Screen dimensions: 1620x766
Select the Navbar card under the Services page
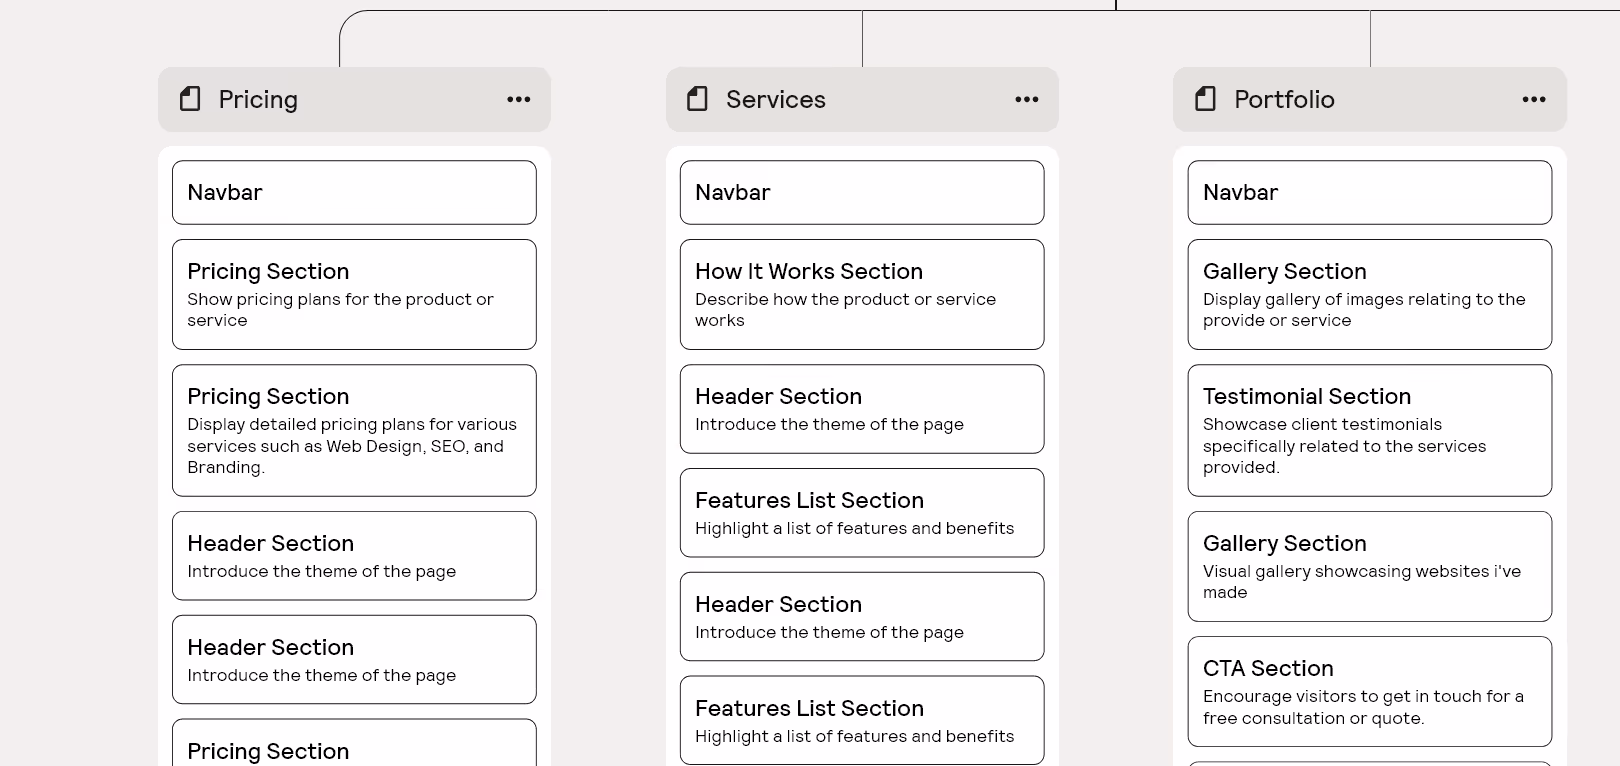click(862, 192)
